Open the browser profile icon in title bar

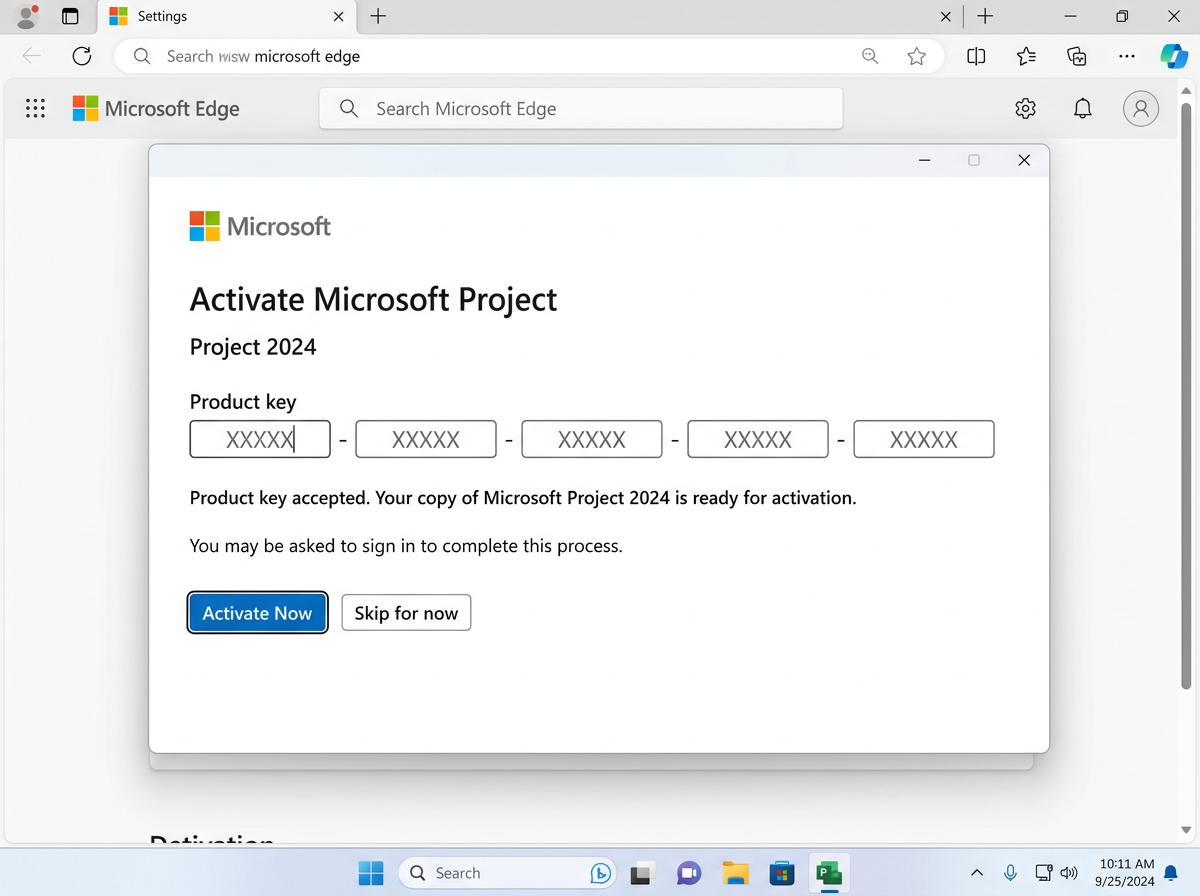click(x=27, y=16)
